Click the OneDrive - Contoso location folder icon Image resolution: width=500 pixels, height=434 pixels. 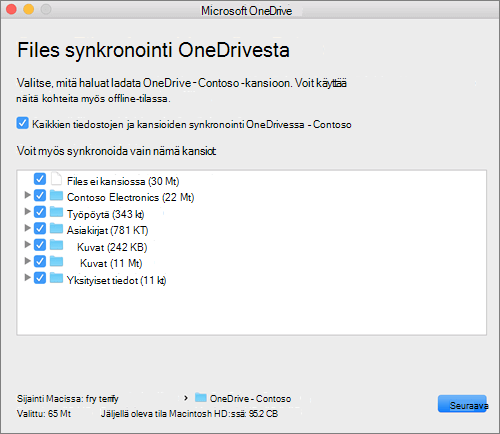coord(201,397)
